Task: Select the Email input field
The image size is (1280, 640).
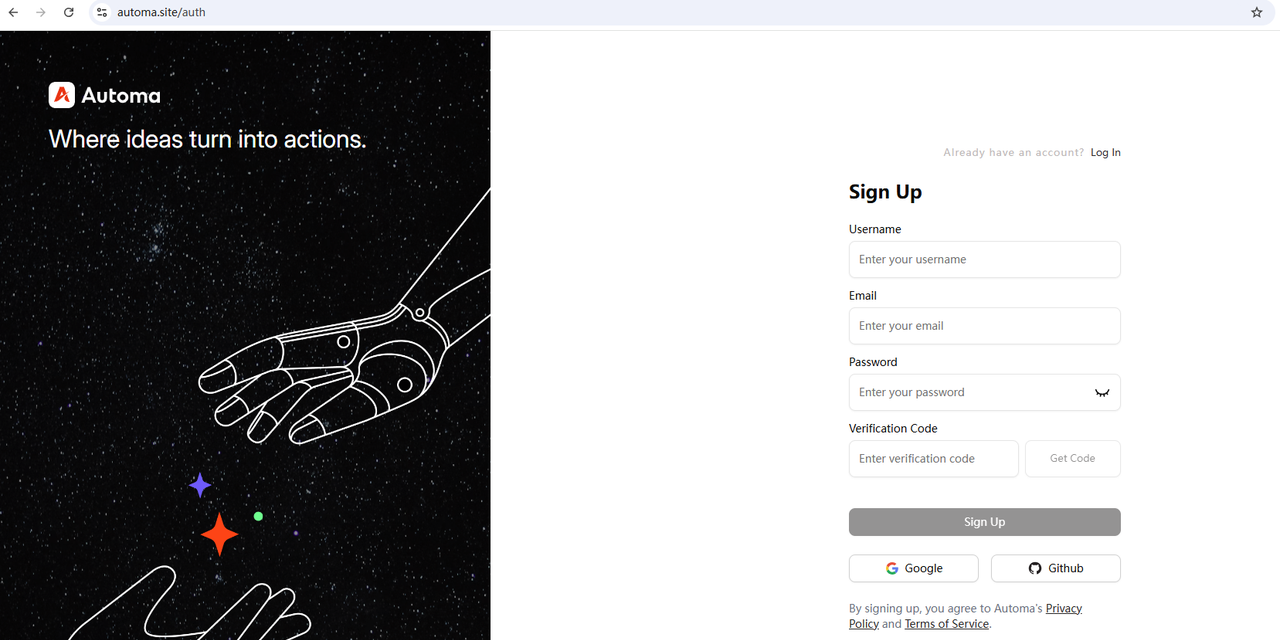Action: [984, 325]
